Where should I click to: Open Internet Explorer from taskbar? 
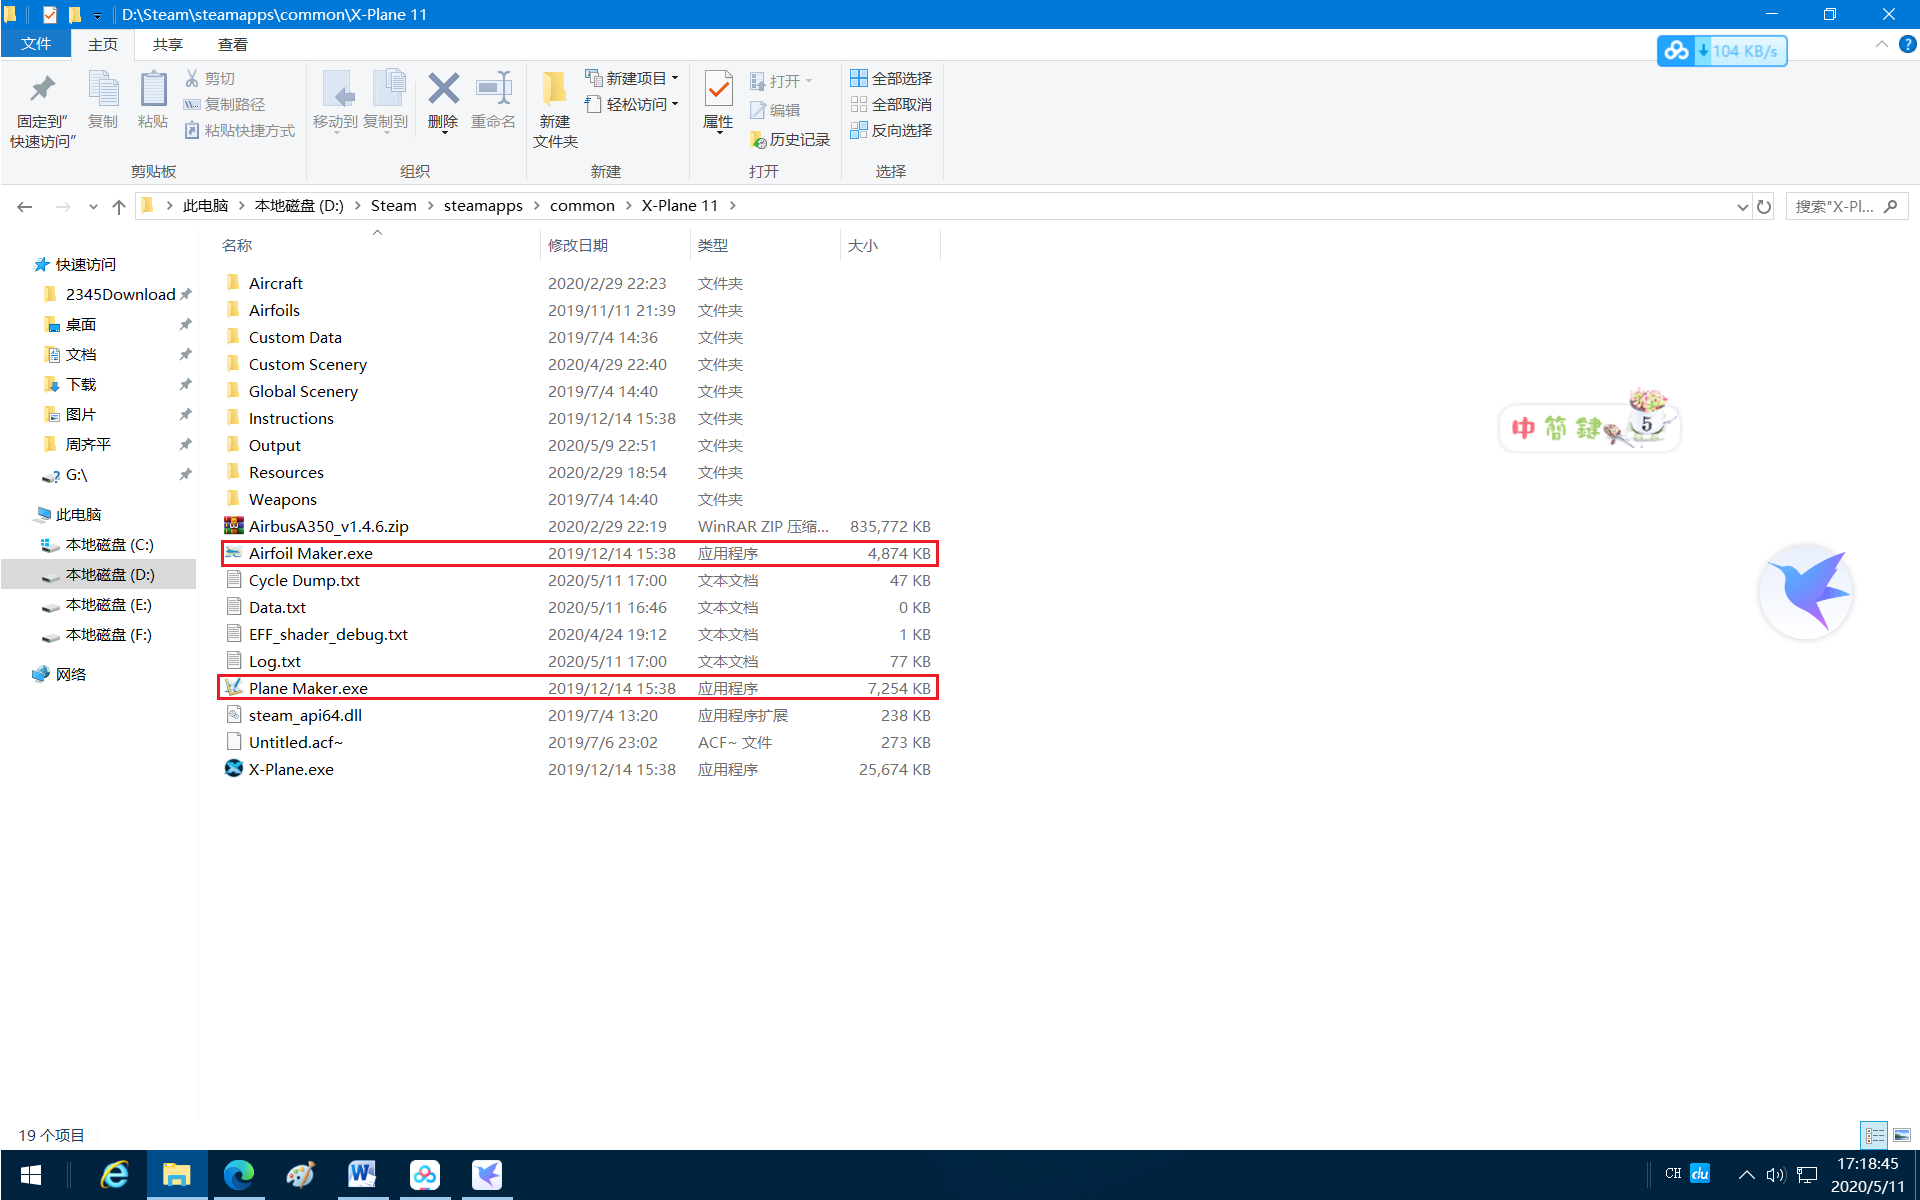[115, 1175]
